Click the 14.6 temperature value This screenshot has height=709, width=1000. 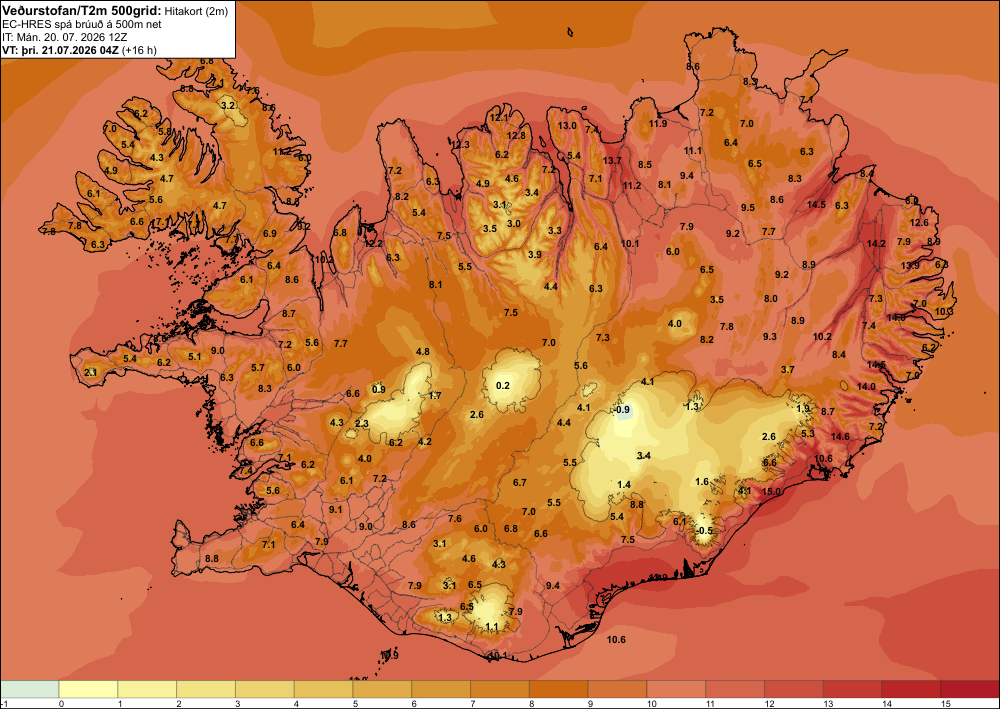841,437
